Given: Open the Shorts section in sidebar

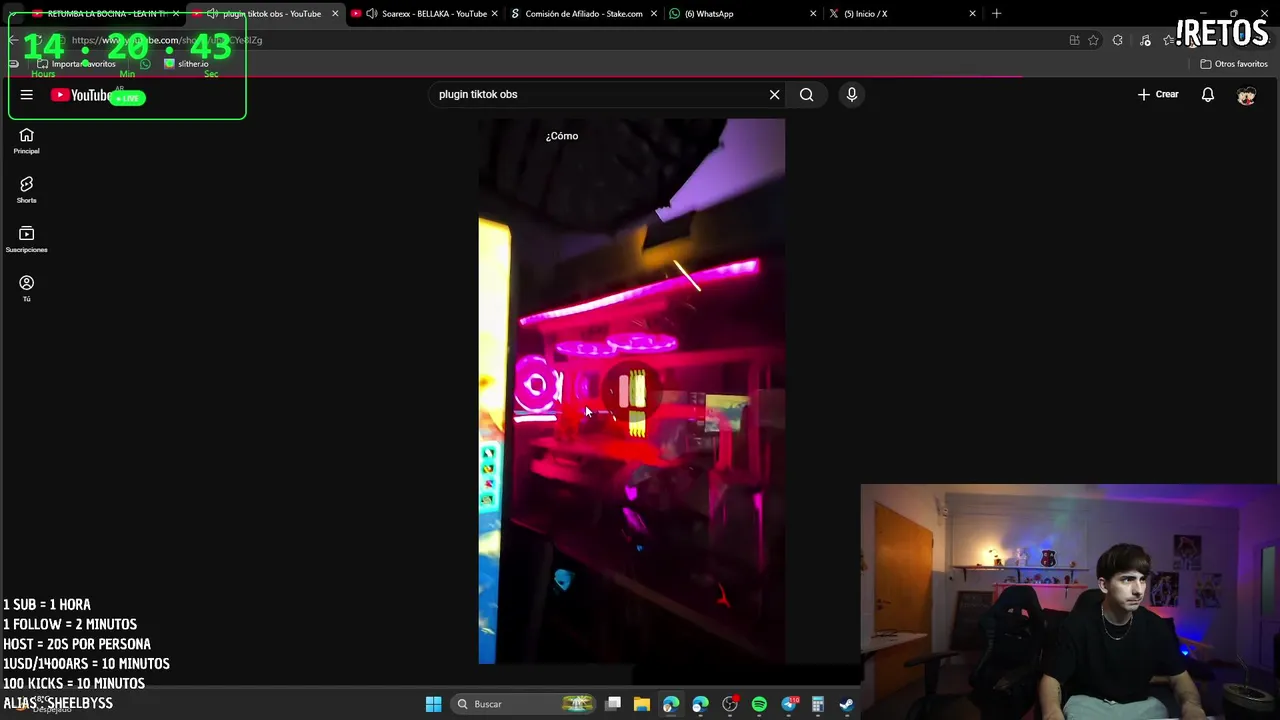Looking at the screenshot, I should pos(26,190).
